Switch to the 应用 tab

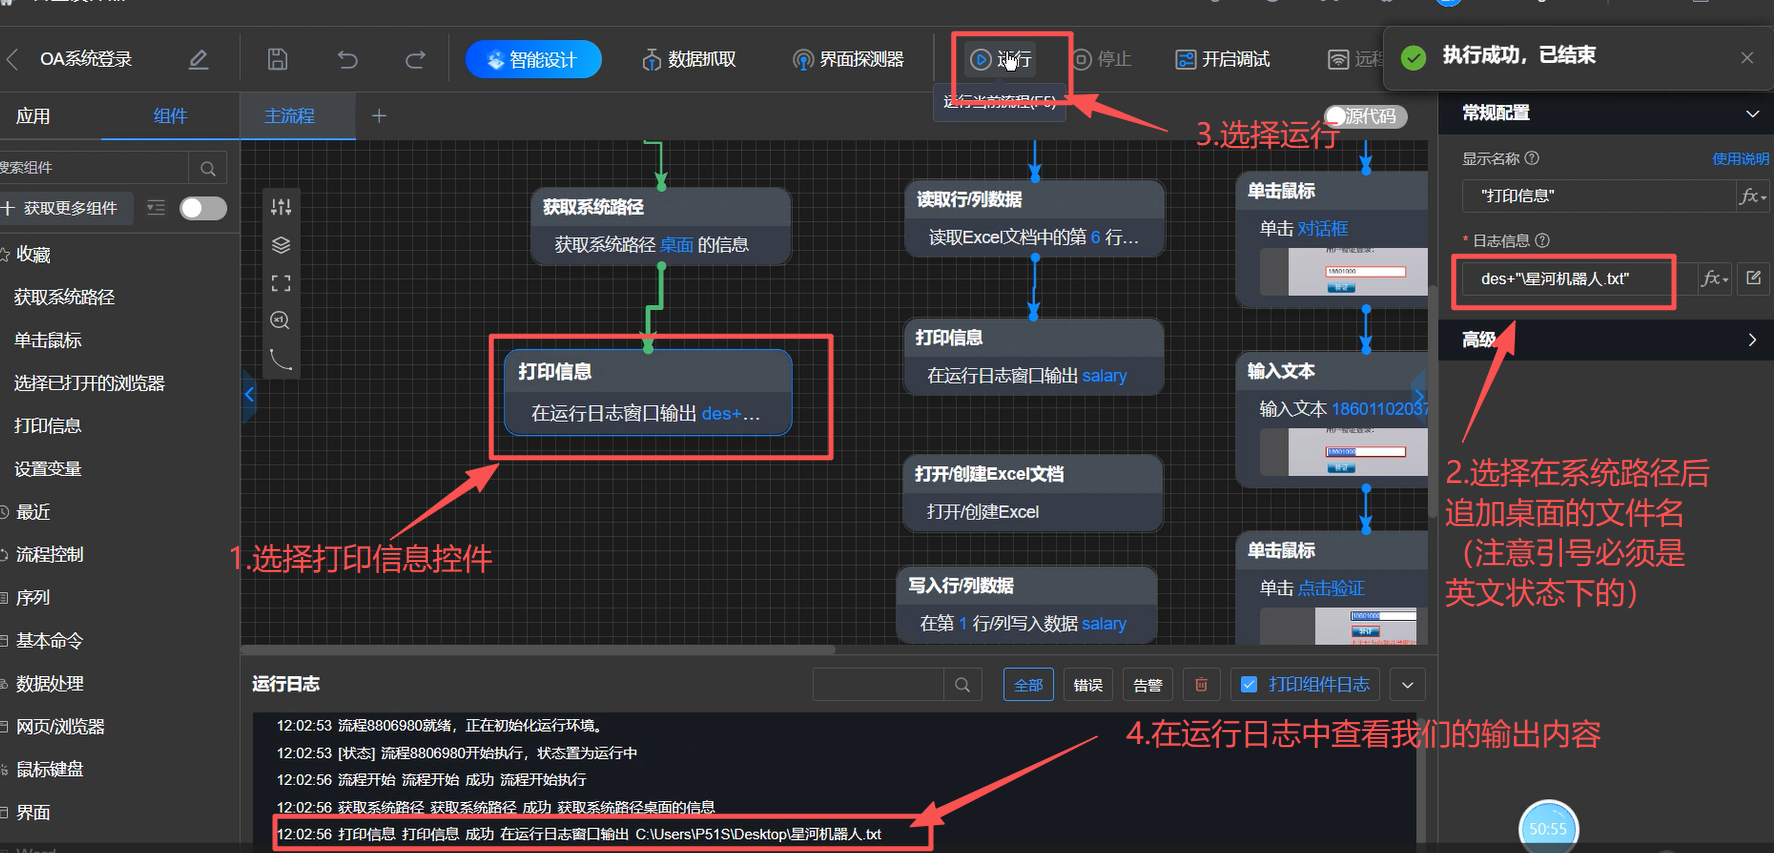(x=33, y=116)
